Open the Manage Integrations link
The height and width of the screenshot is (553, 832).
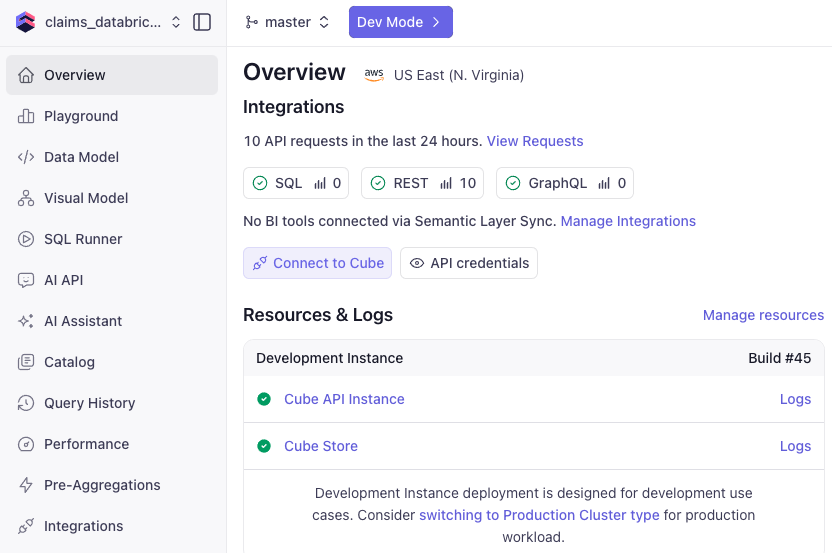point(628,221)
